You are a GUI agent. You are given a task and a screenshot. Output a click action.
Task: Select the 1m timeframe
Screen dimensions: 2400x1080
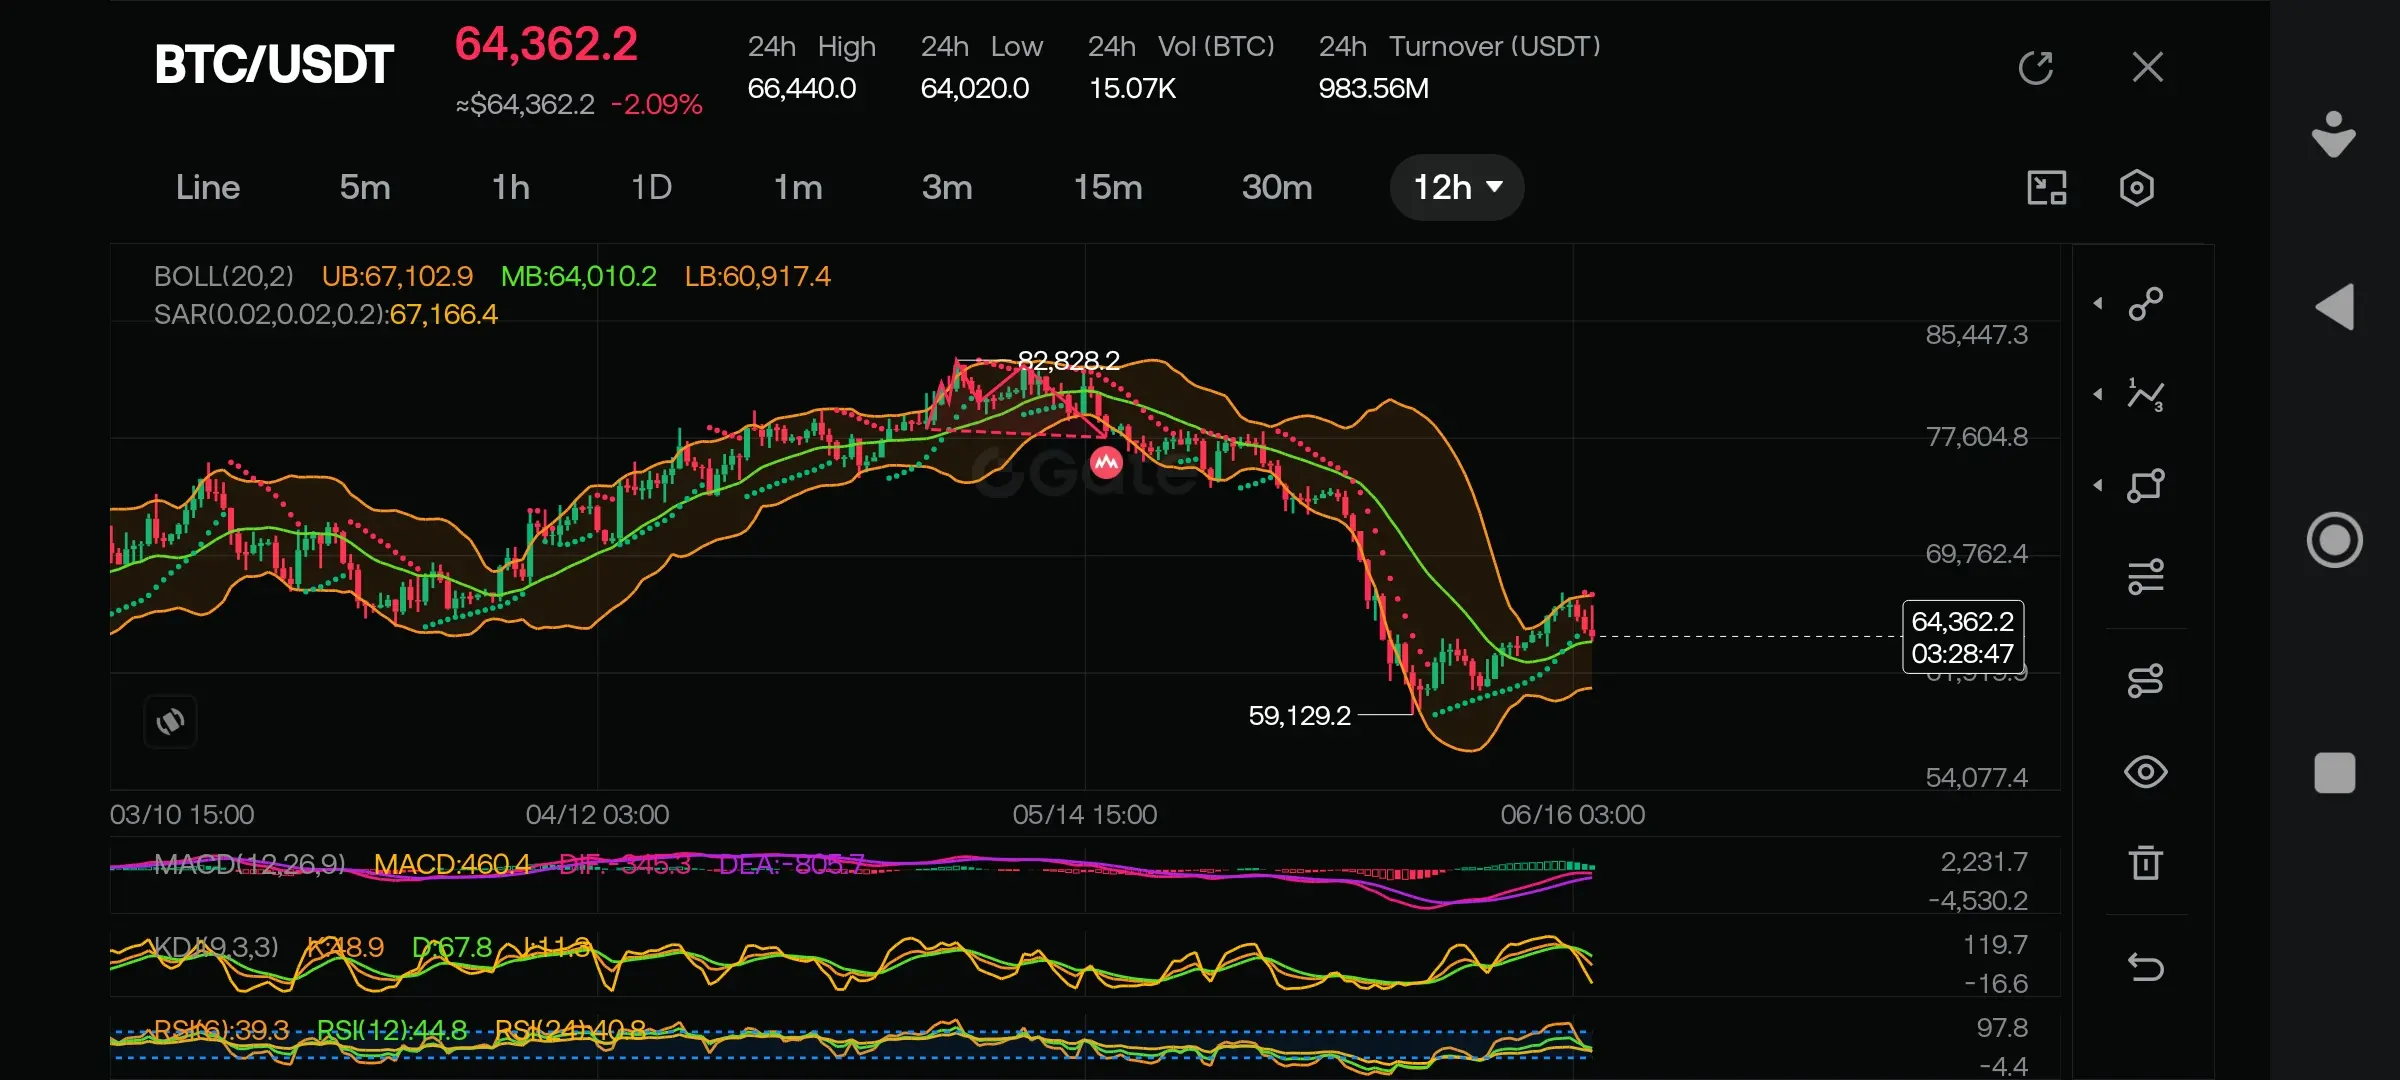pyautogui.click(x=798, y=188)
